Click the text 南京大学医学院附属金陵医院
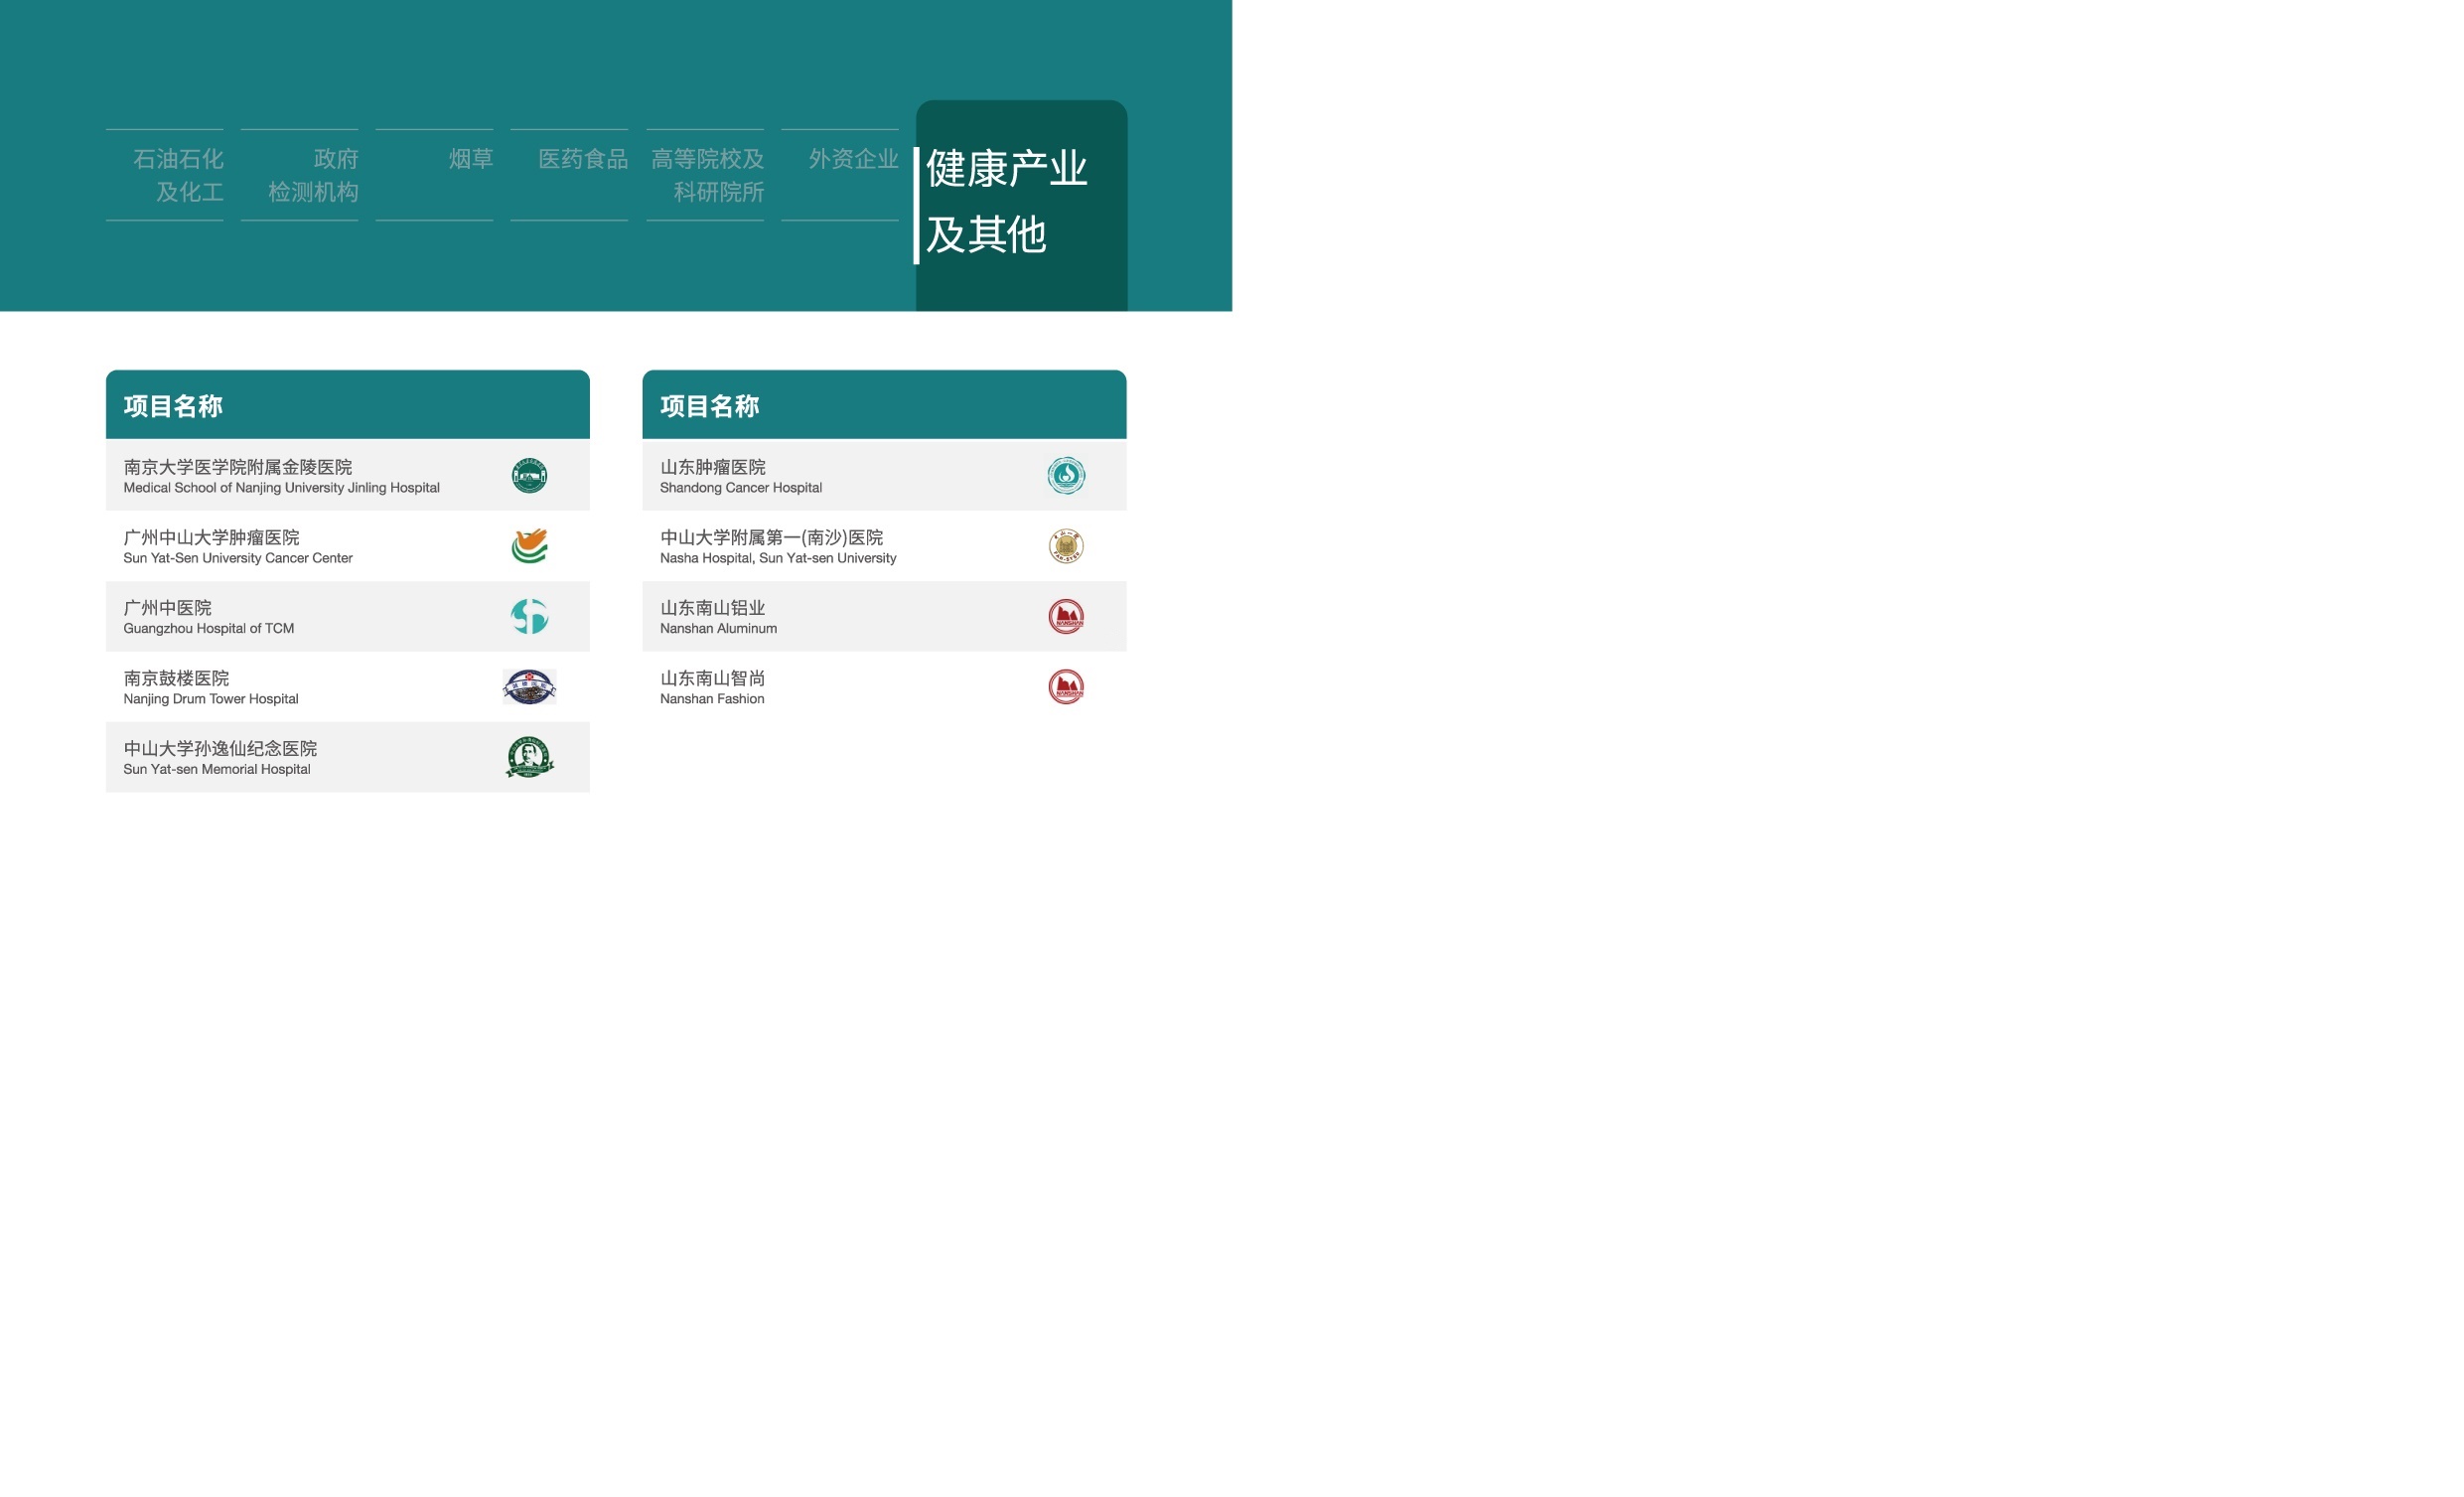This screenshot has height=1497, width=2464. (238, 467)
